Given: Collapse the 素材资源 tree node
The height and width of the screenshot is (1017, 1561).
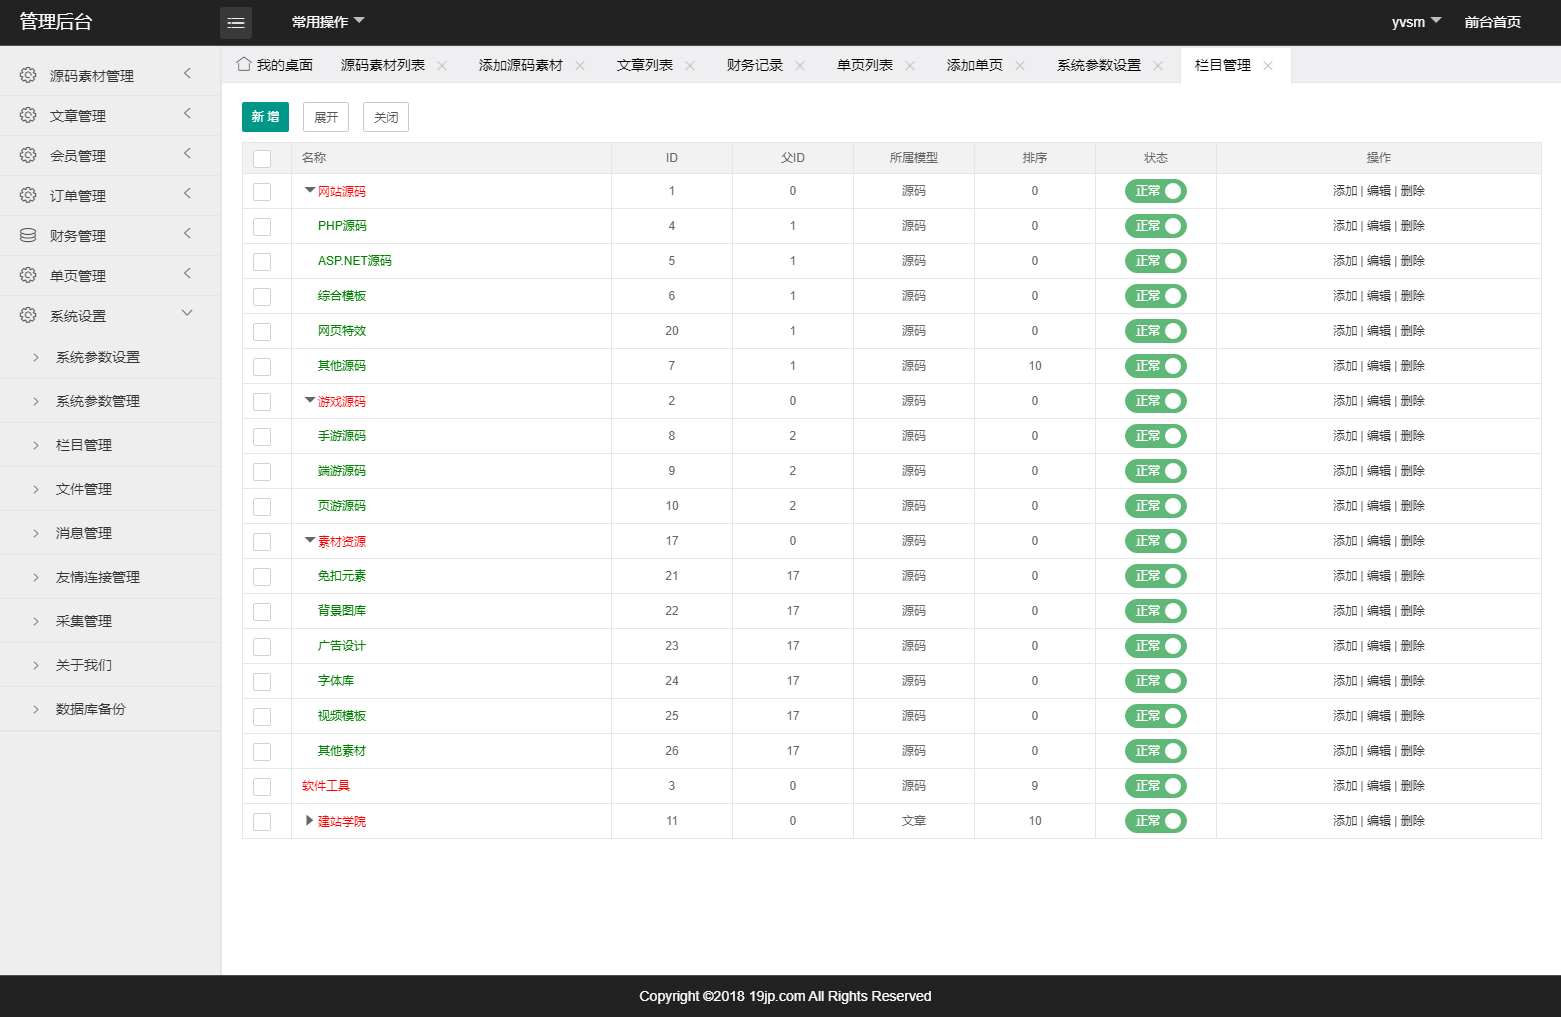Looking at the screenshot, I should point(310,540).
